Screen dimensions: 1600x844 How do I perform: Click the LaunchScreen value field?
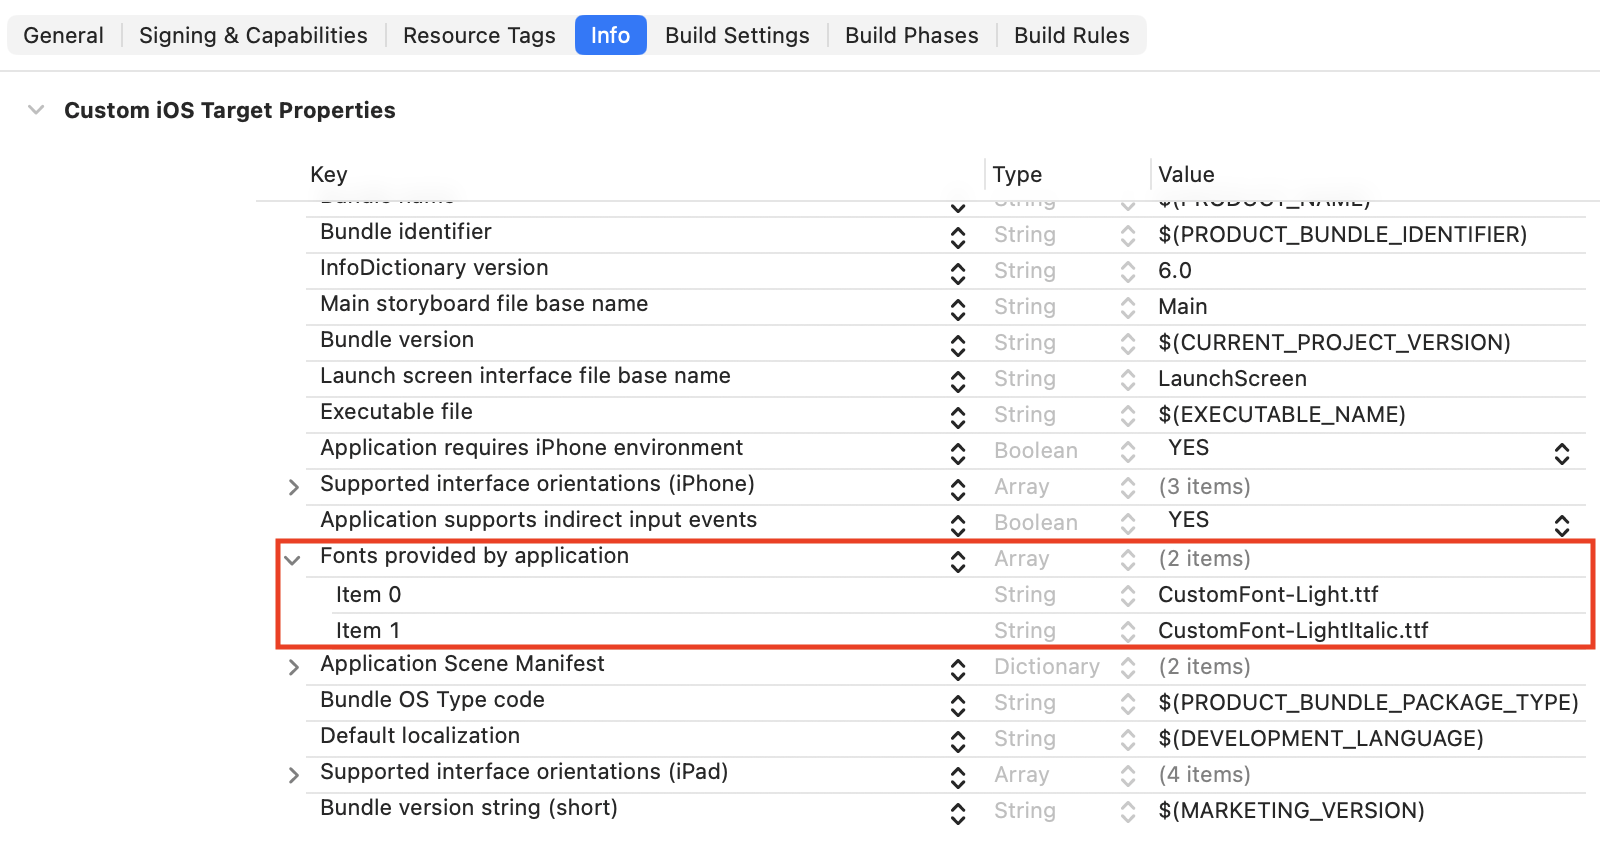click(x=1232, y=379)
